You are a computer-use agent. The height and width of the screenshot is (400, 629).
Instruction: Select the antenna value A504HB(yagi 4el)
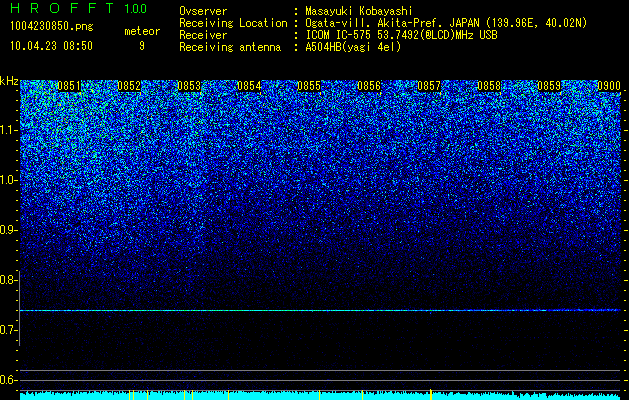353,47
